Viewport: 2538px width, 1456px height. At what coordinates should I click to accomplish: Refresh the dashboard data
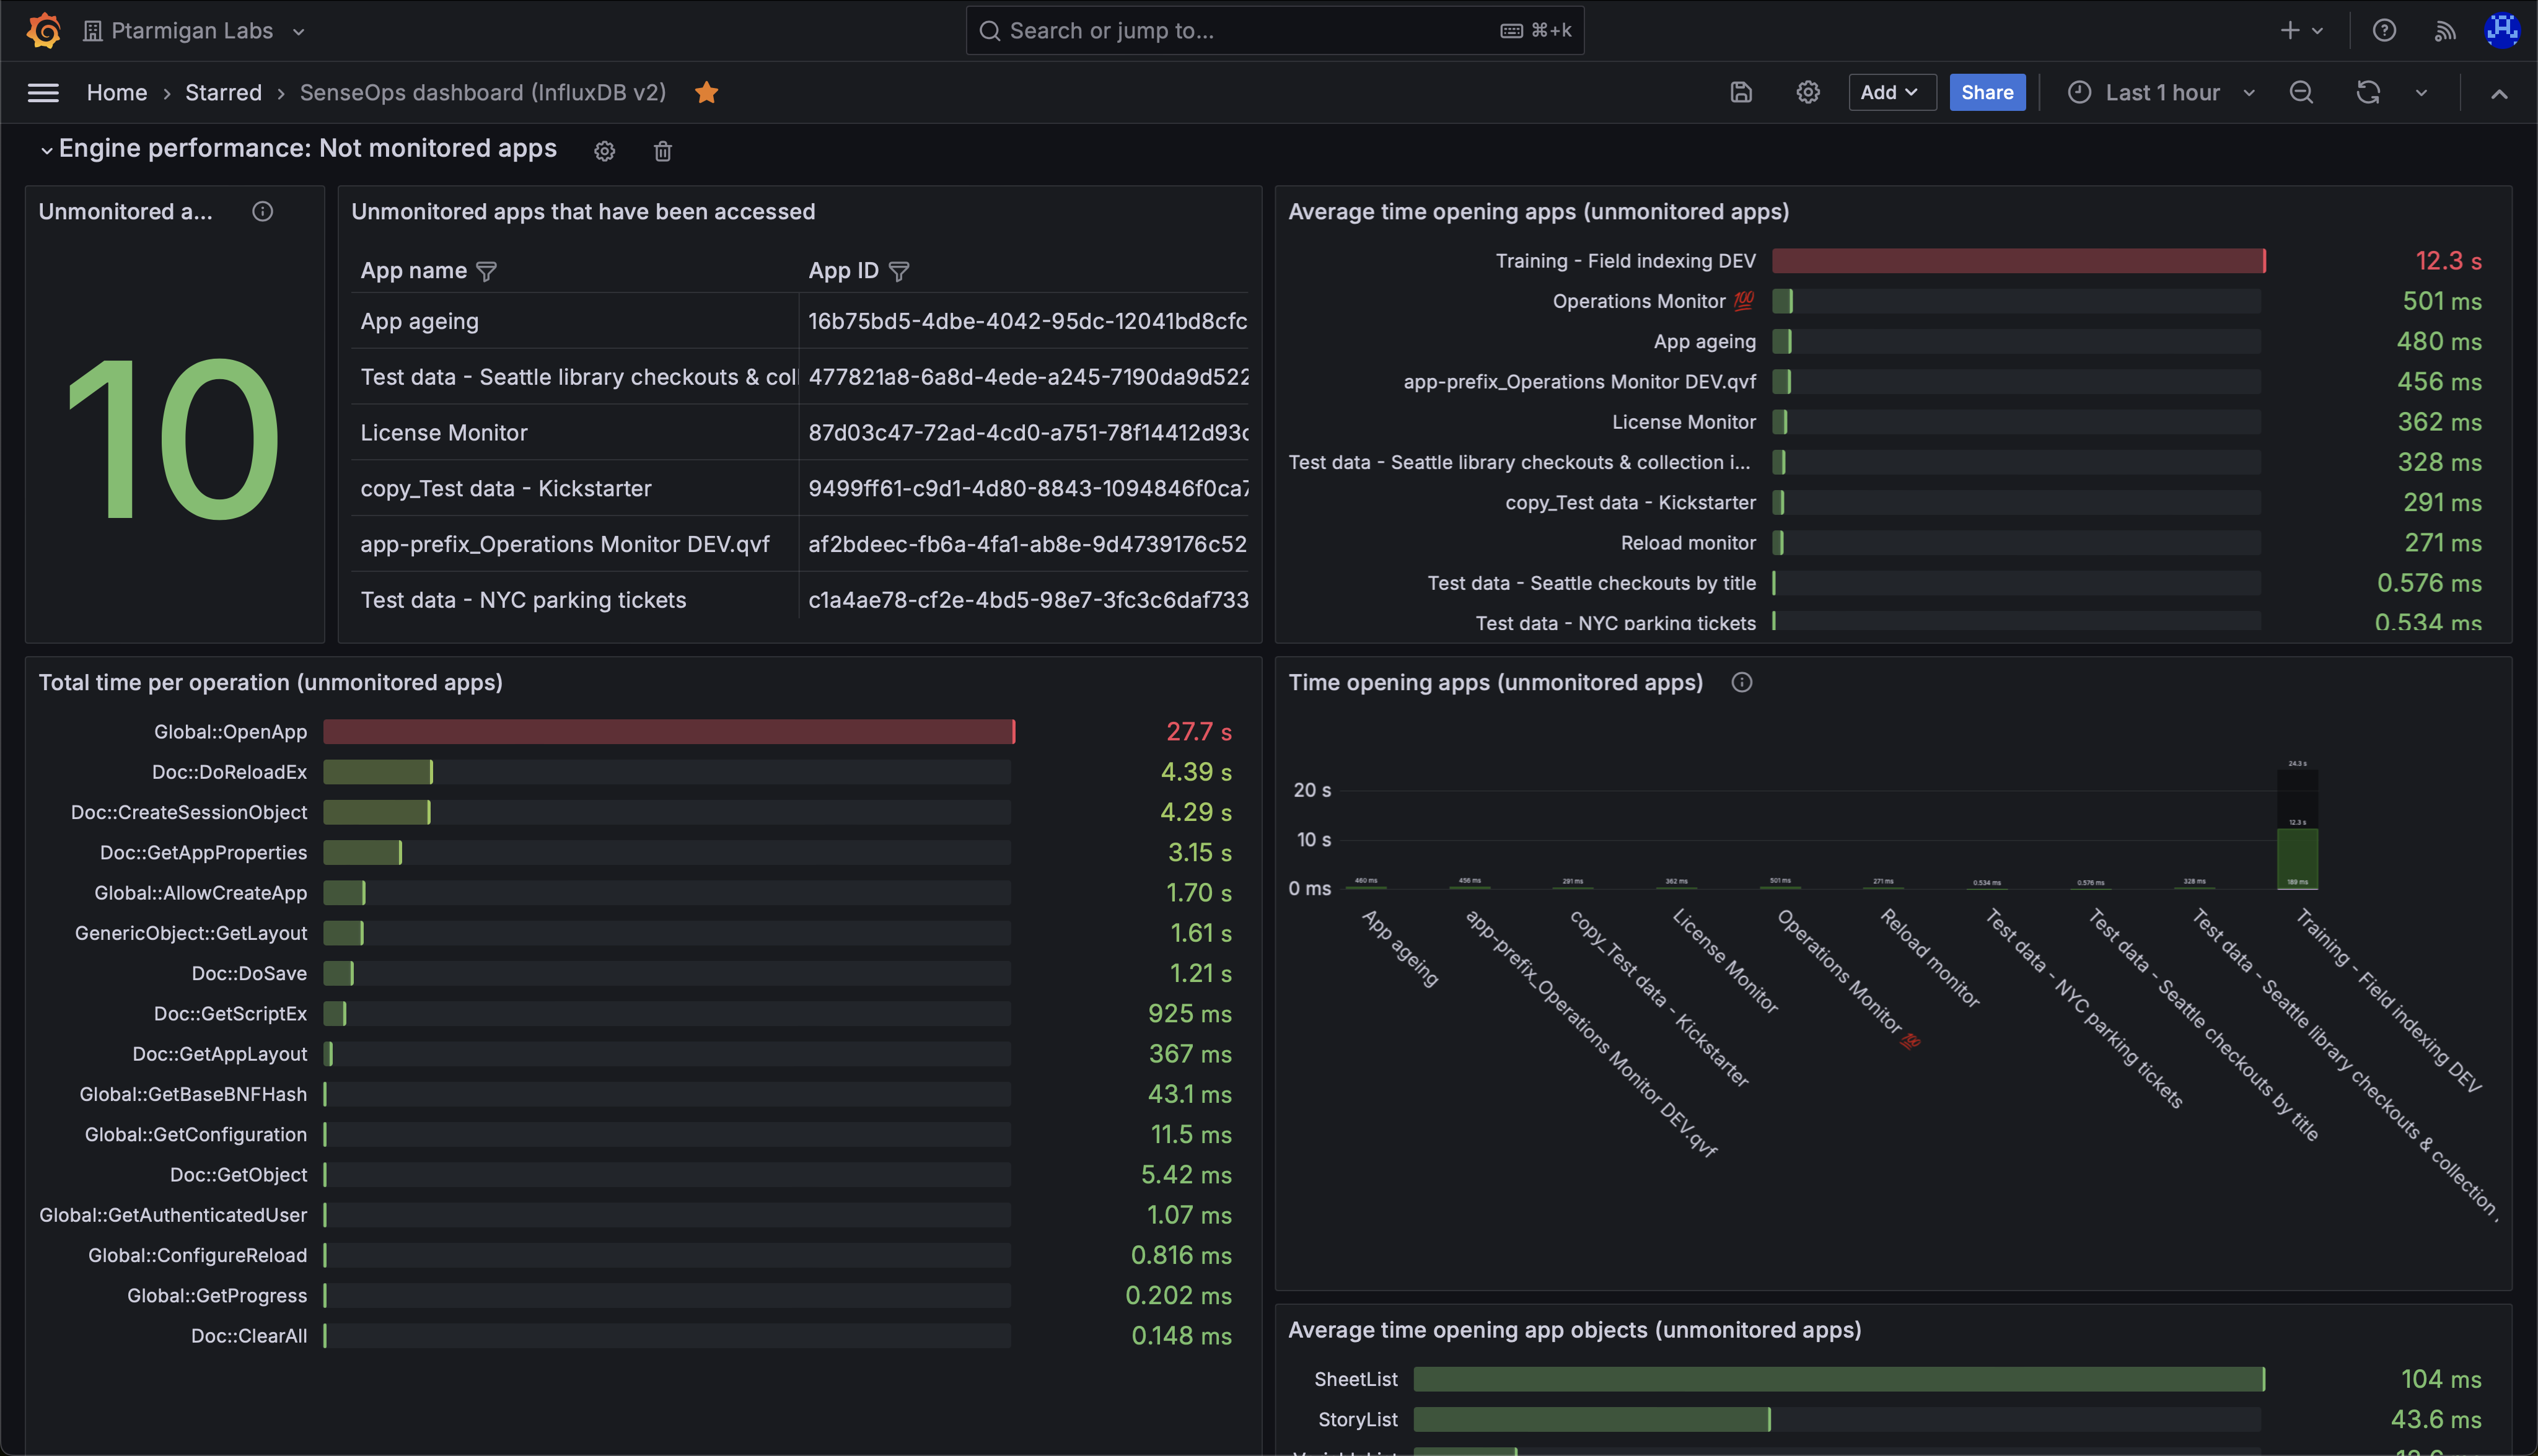(2367, 92)
